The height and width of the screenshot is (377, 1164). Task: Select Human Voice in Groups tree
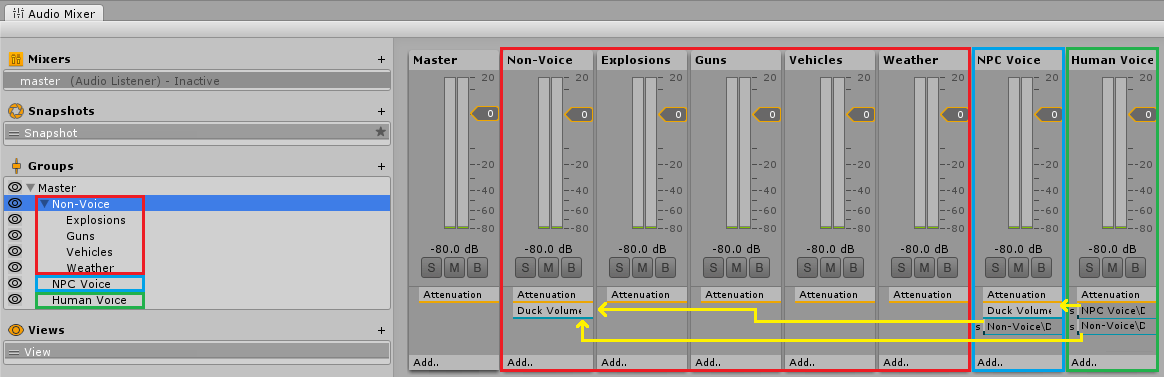pos(89,301)
